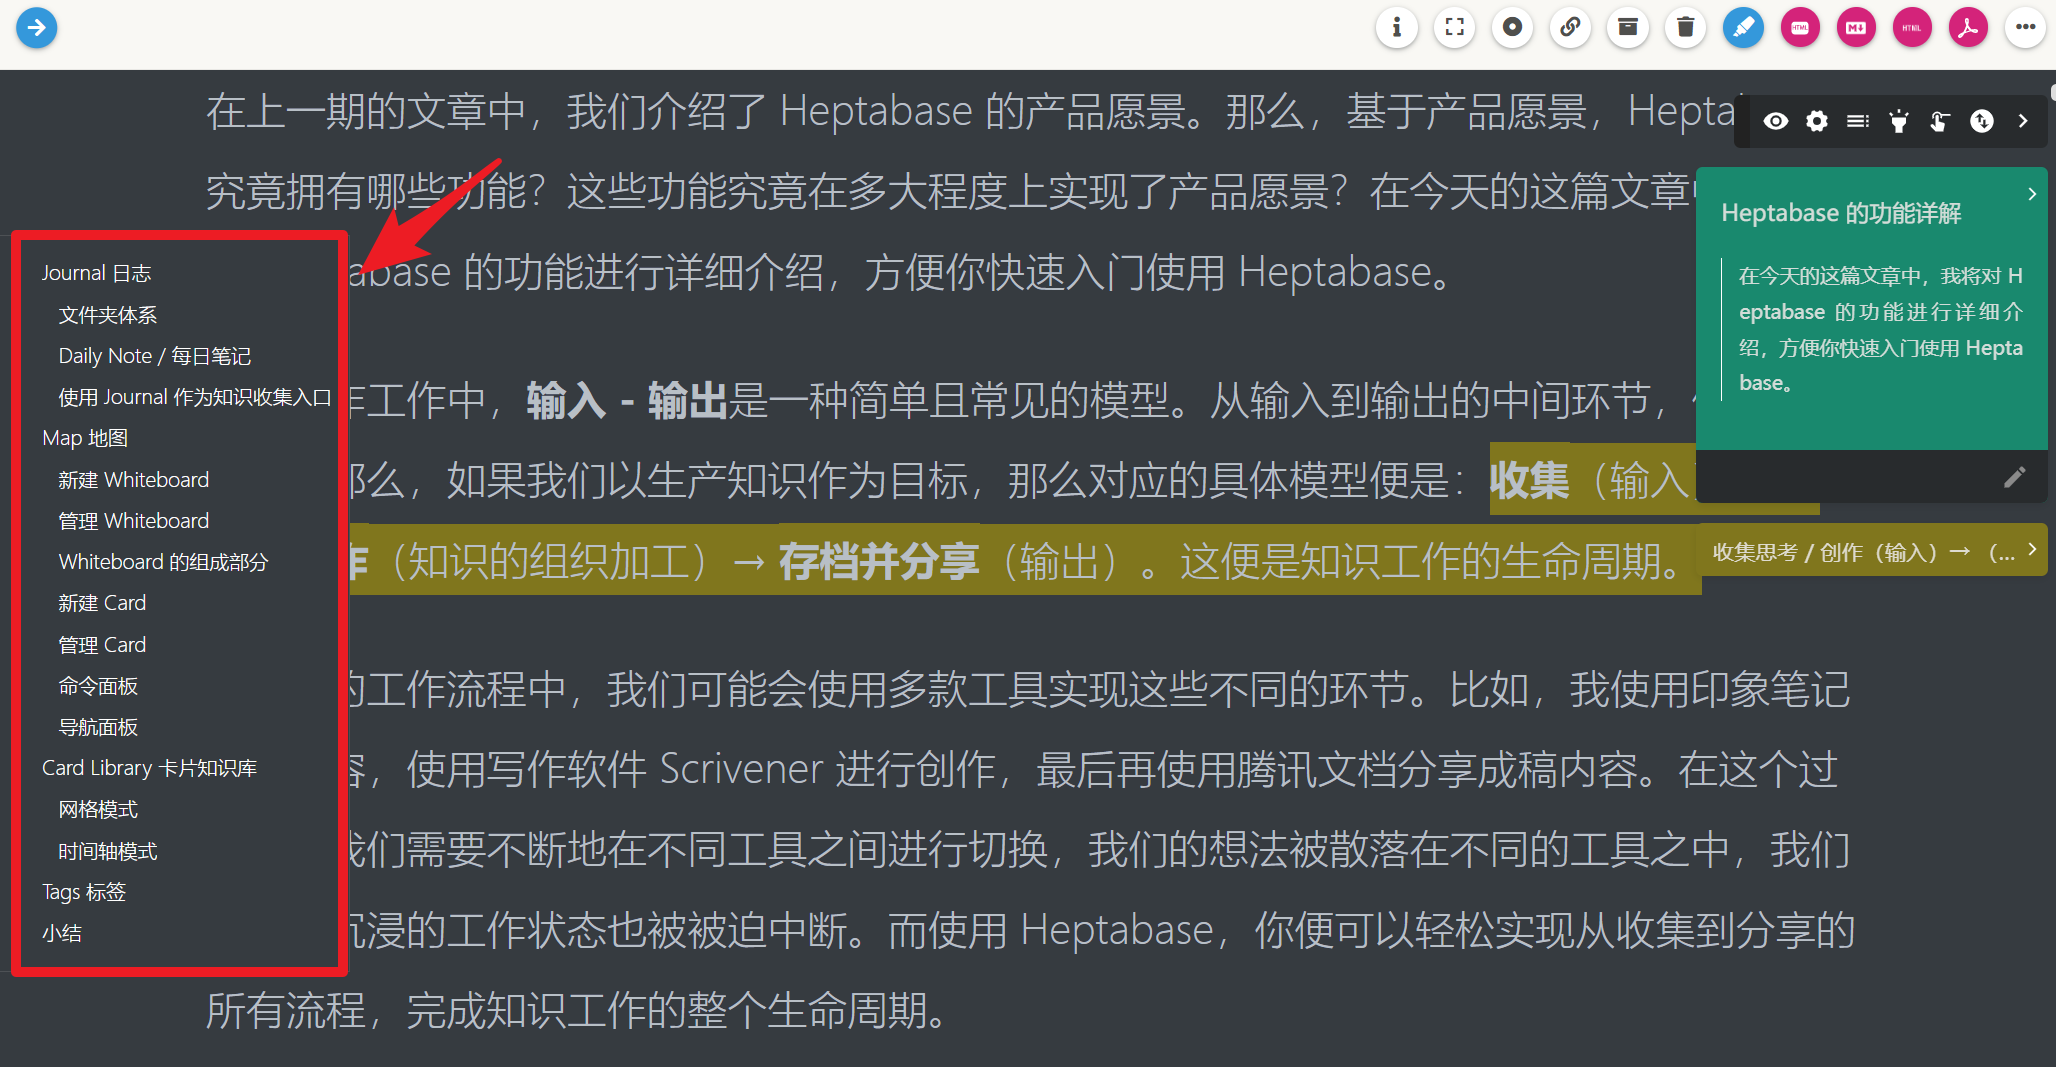Screen dimensions: 2056x1067
Task: Copy the article link with the chain icon
Action: (1570, 27)
